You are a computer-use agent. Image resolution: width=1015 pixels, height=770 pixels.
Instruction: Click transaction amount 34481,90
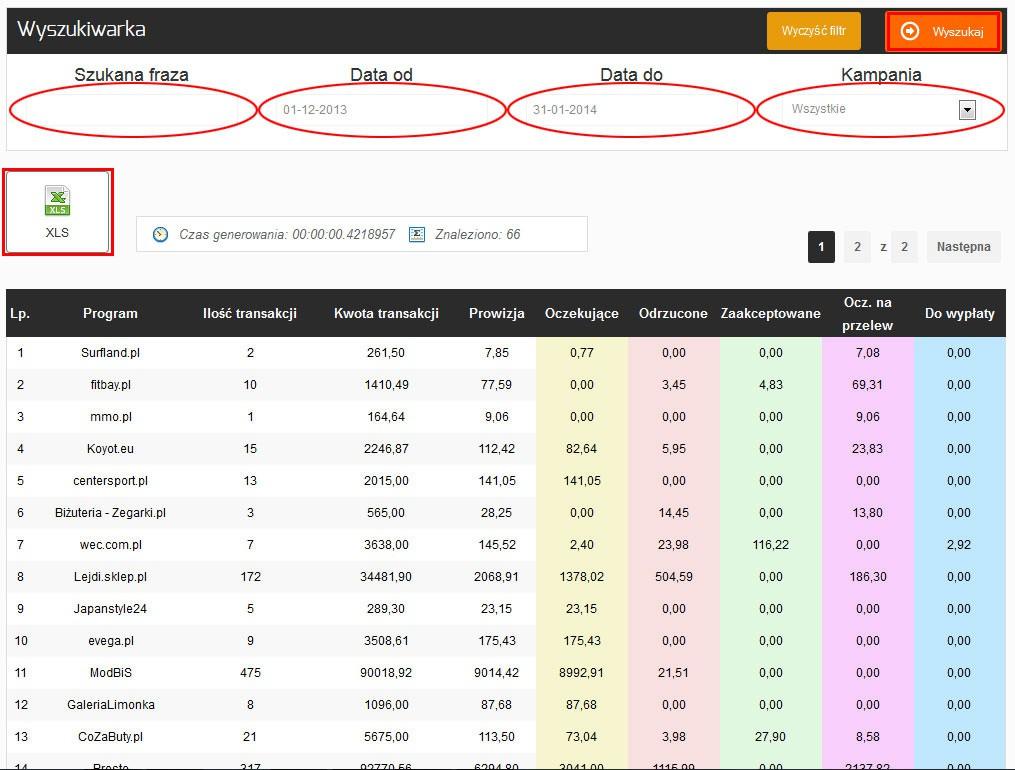(x=386, y=577)
